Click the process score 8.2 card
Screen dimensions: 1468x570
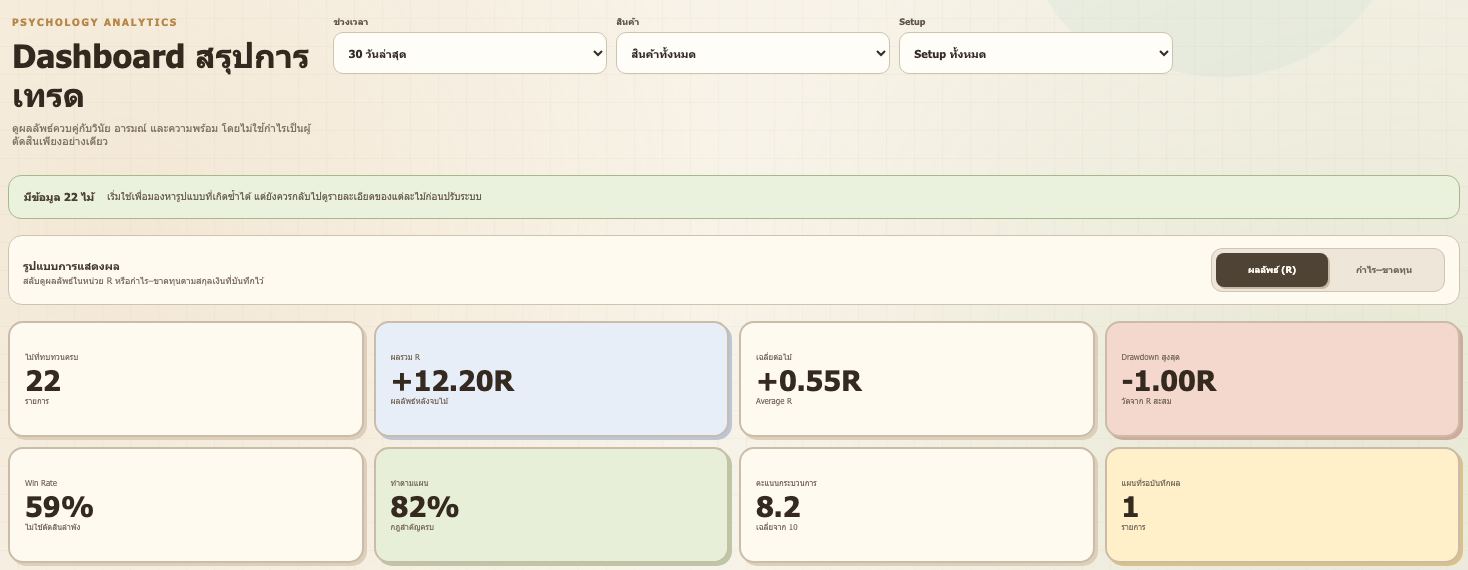917,505
